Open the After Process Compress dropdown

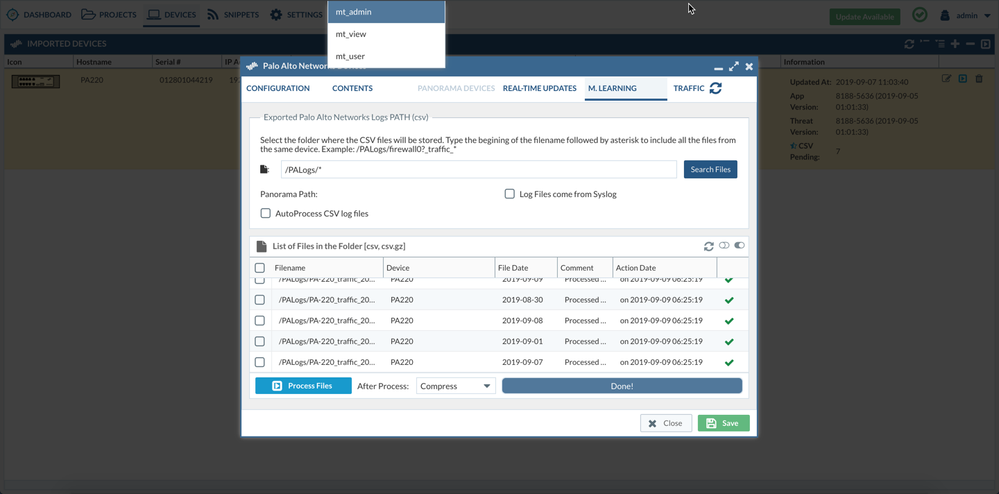(x=456, y=386)
